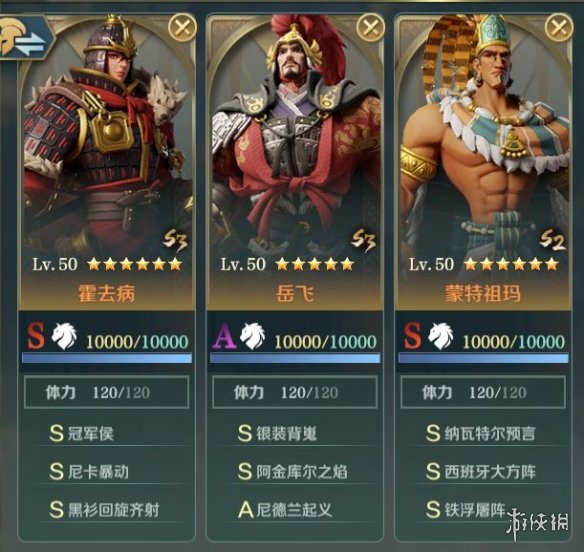The image size is (584, 552).
Task: Tap the cavalry horse icon under 岳飞
Action: [253, 336]
